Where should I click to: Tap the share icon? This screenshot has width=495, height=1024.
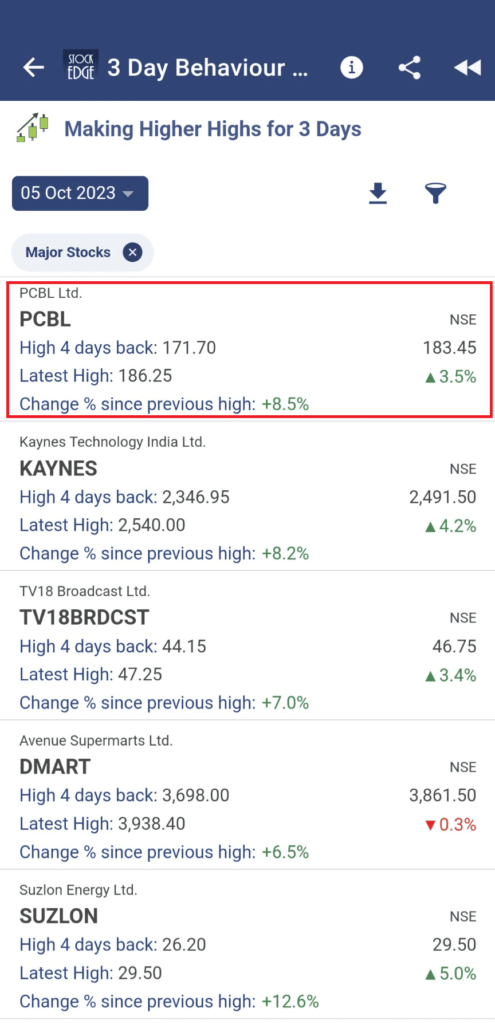point(409,68)
